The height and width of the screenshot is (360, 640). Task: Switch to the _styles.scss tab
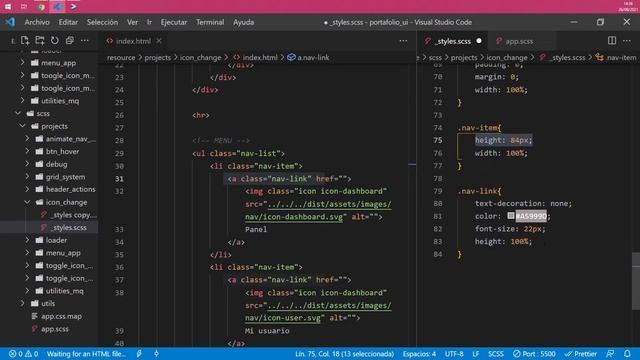(x=453, y=41)
